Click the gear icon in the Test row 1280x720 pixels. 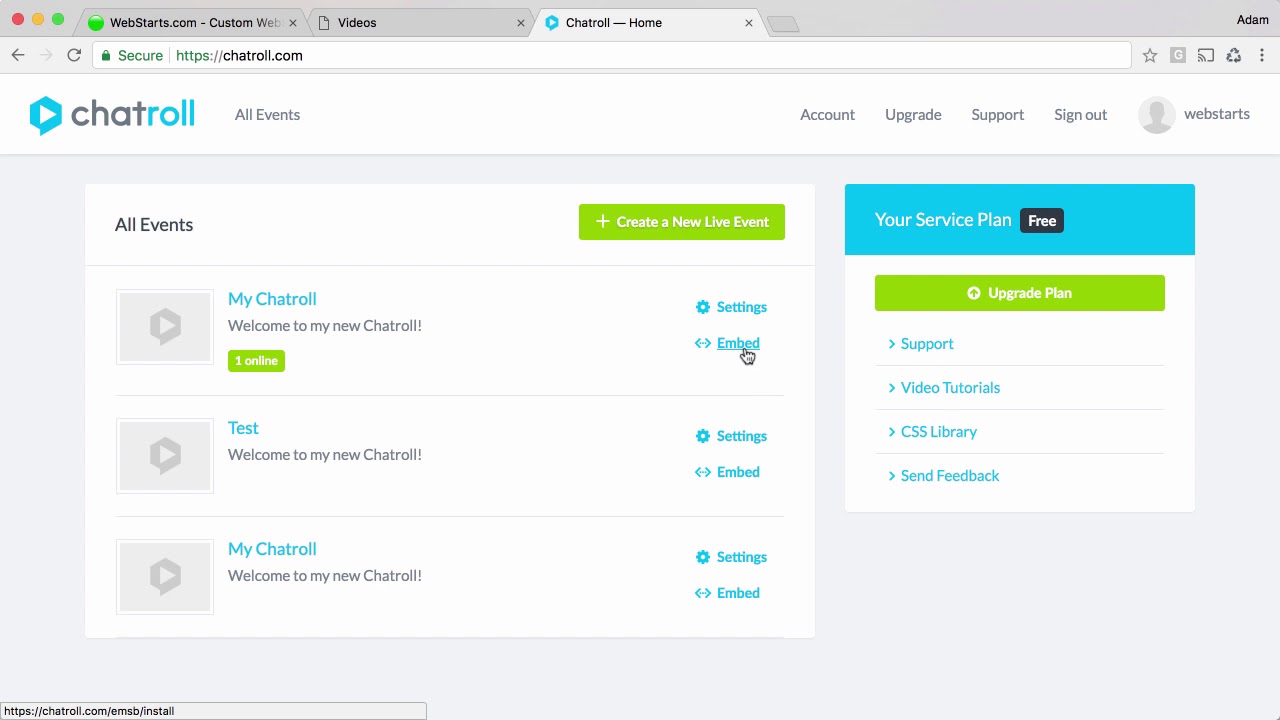click(x=703, y=436)
